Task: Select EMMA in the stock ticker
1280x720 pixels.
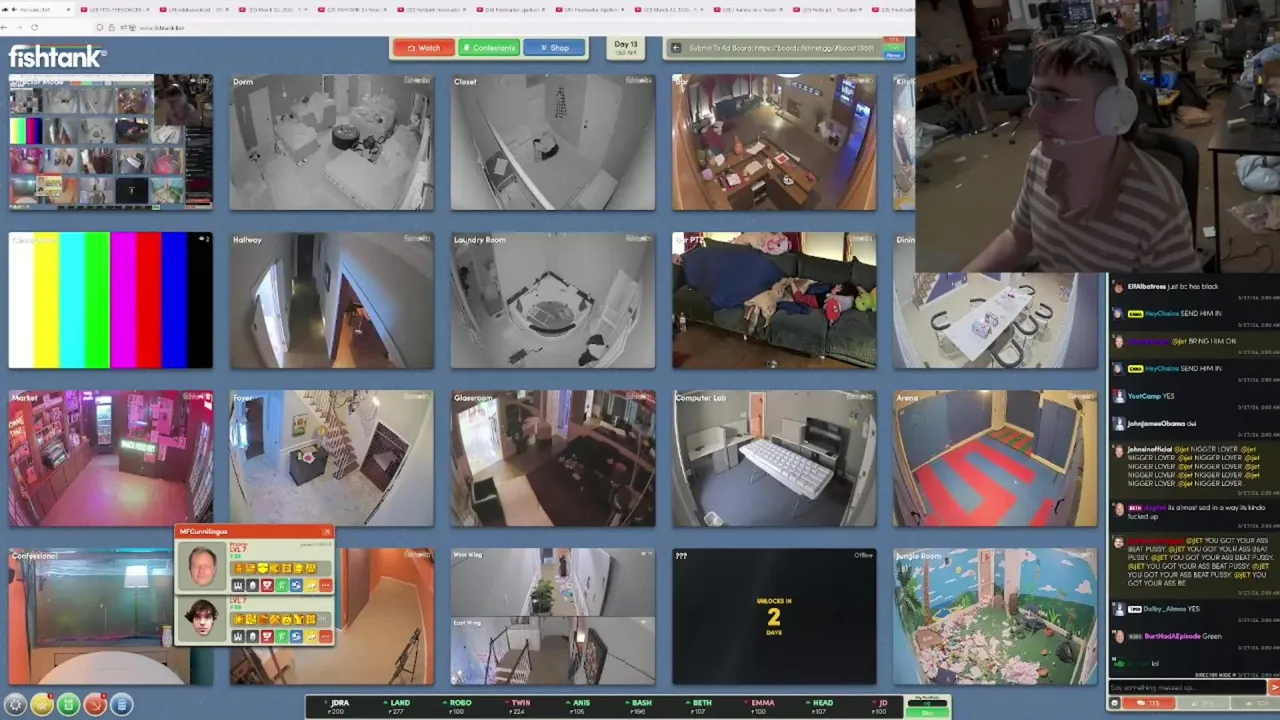Action: [760, 706]
